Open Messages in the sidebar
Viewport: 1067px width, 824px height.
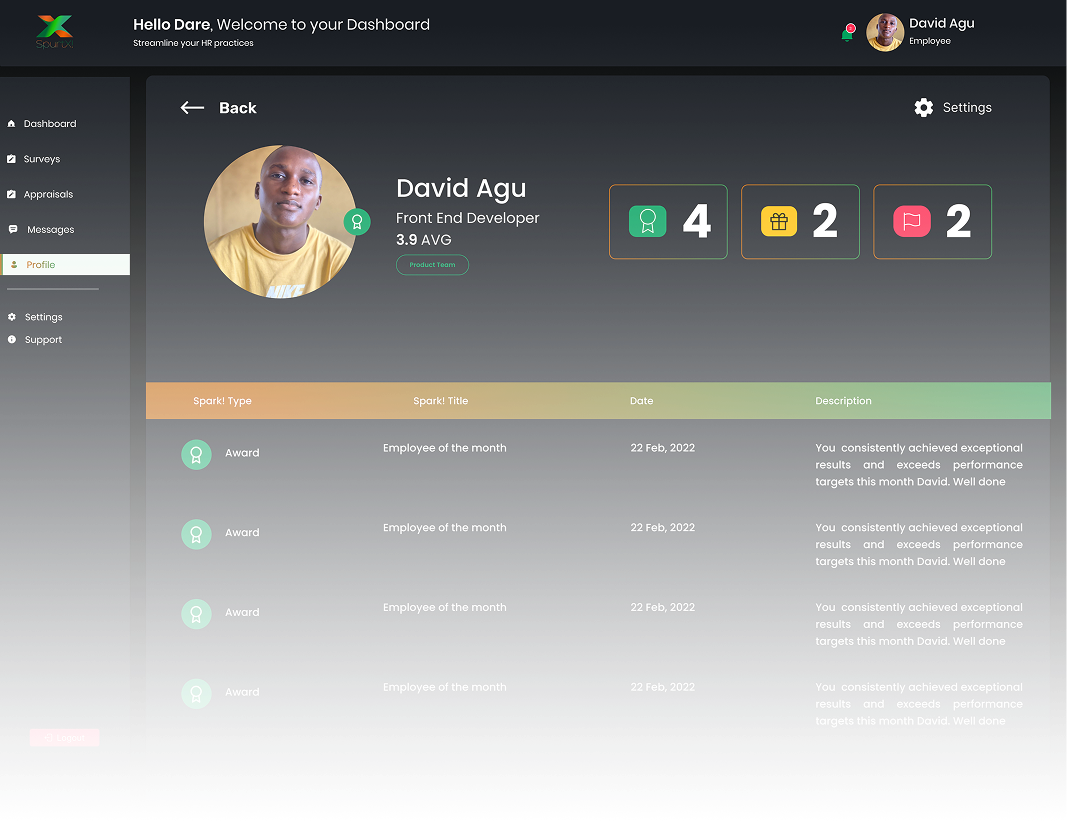click(50, 230)
